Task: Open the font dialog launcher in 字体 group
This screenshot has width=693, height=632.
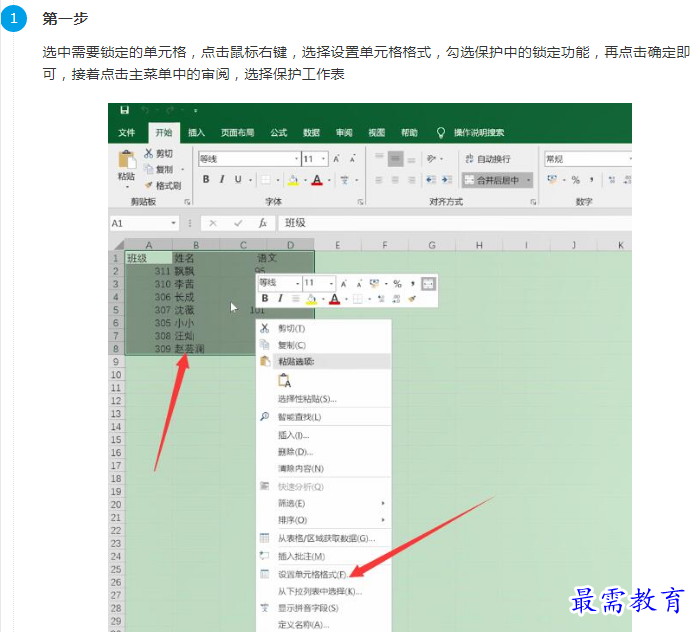Action: pyautogui.click(x=360, y=202)
